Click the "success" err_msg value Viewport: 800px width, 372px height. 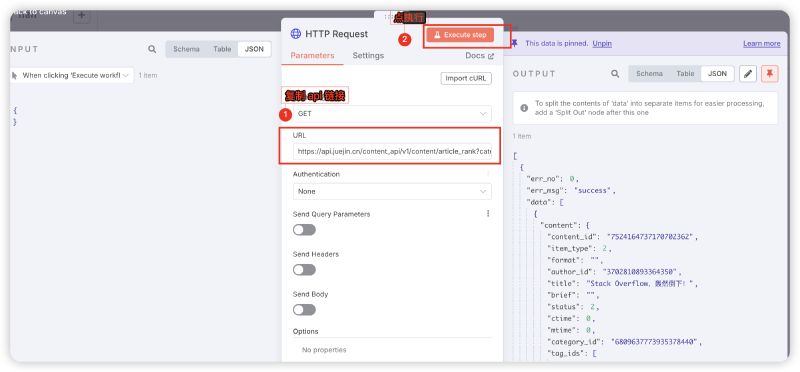592,190
